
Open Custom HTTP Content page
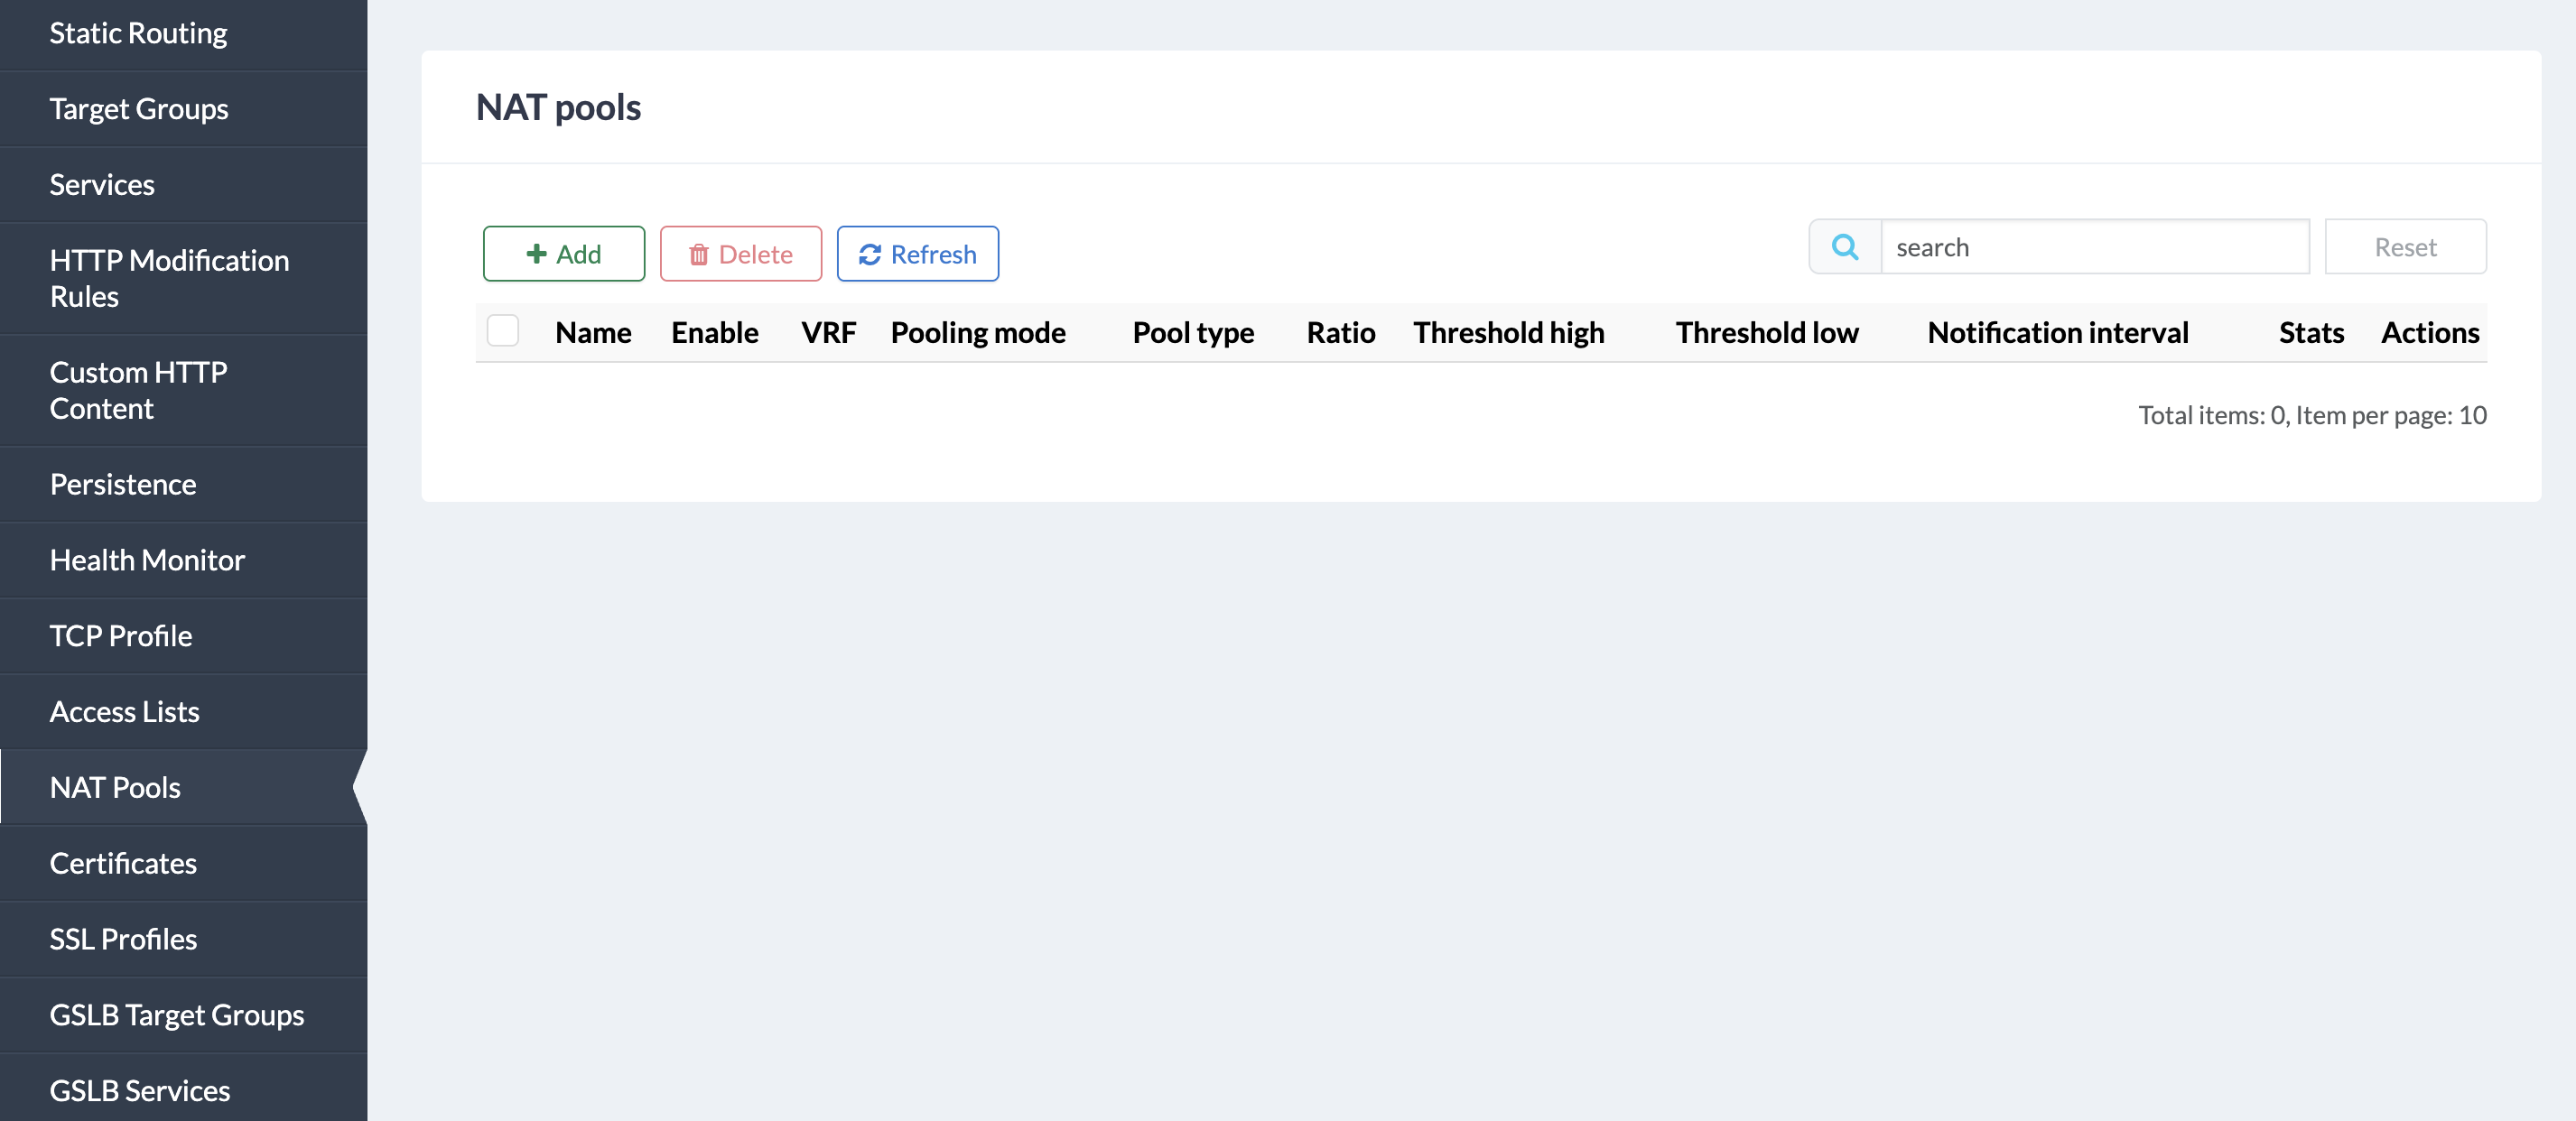click(x=139, y=390)
